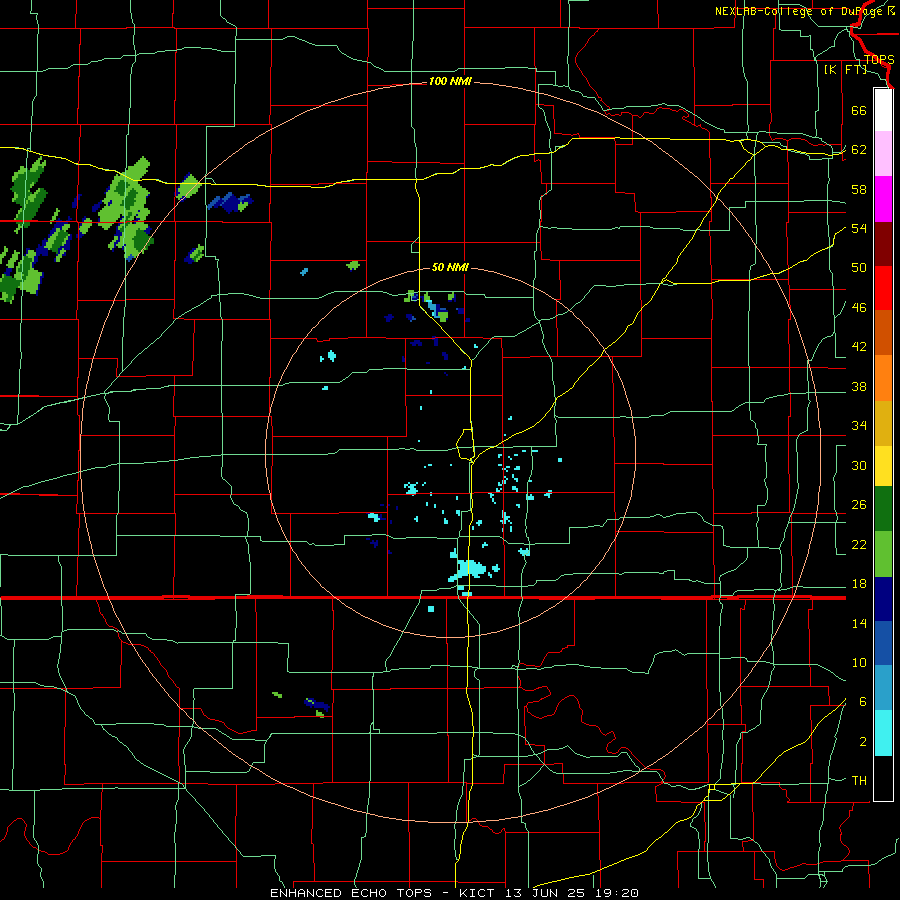Select the white legend color segment

(883, 110)
